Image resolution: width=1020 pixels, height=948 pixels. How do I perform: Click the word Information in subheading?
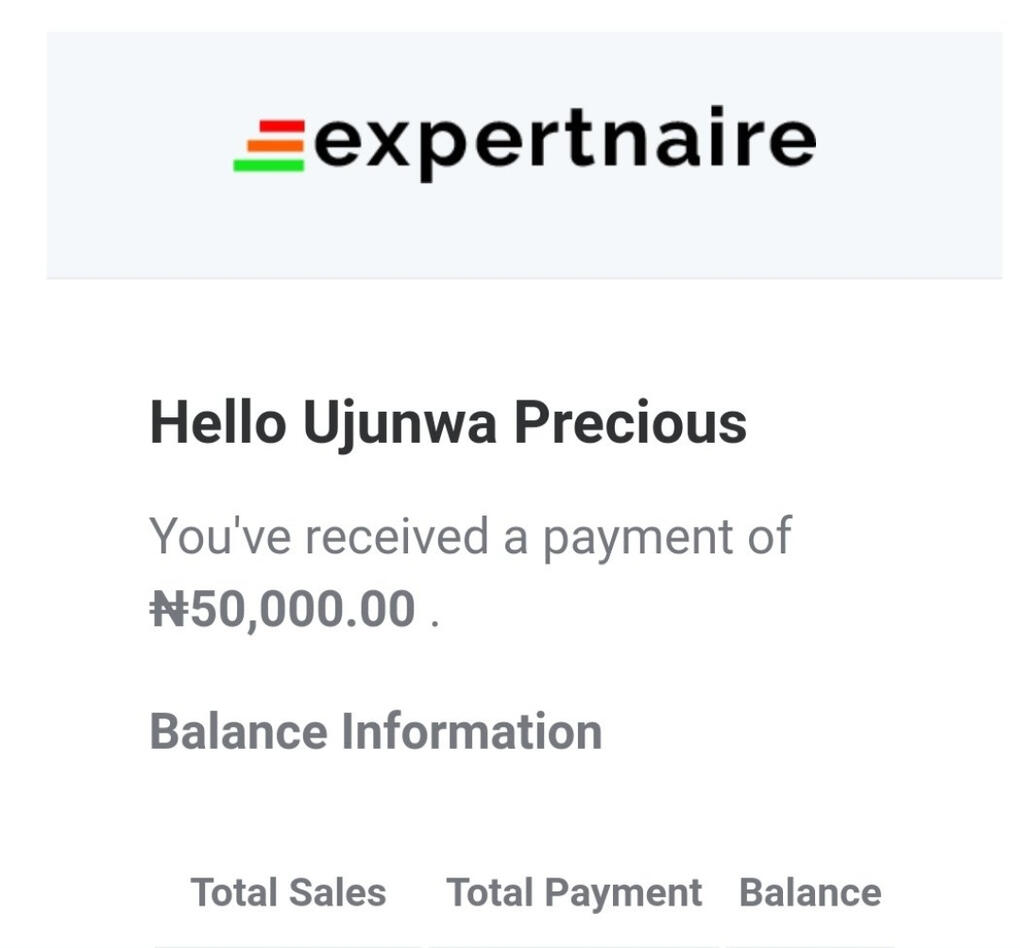pos(472,731)
